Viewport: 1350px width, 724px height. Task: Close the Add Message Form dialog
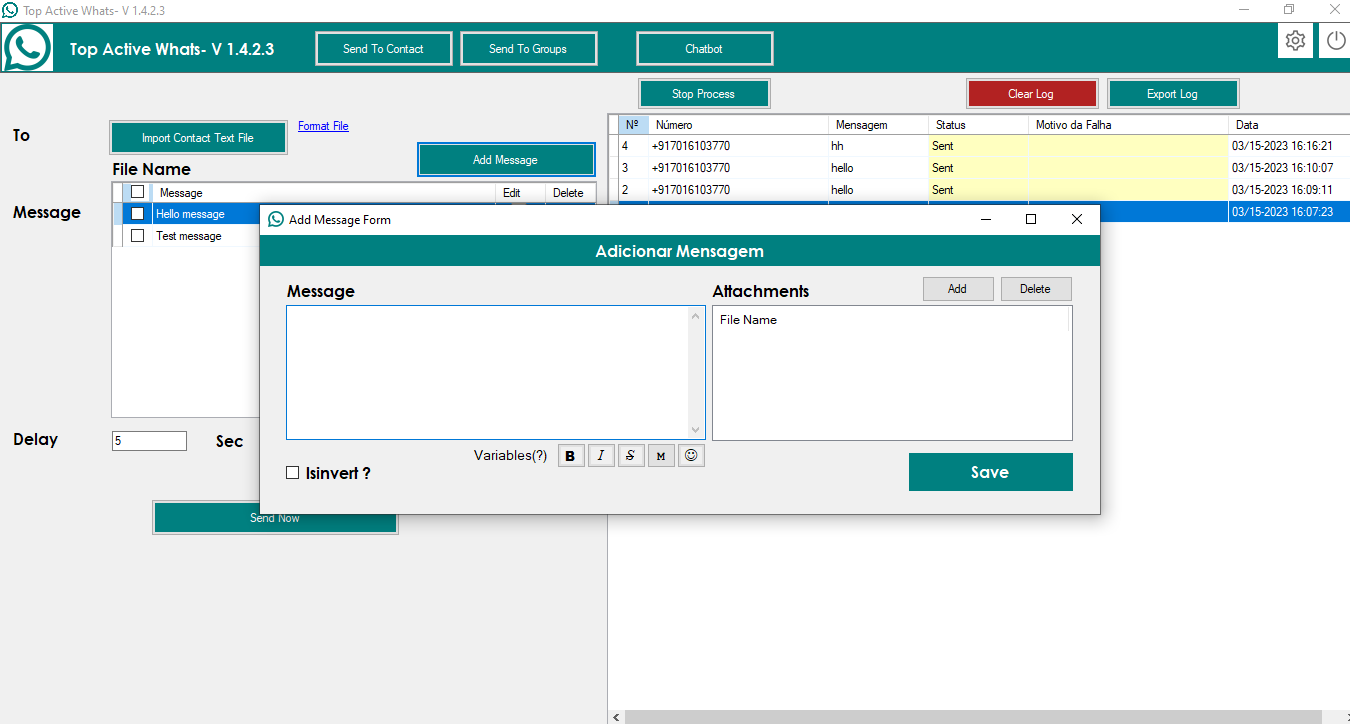[x=1077, y=219]
